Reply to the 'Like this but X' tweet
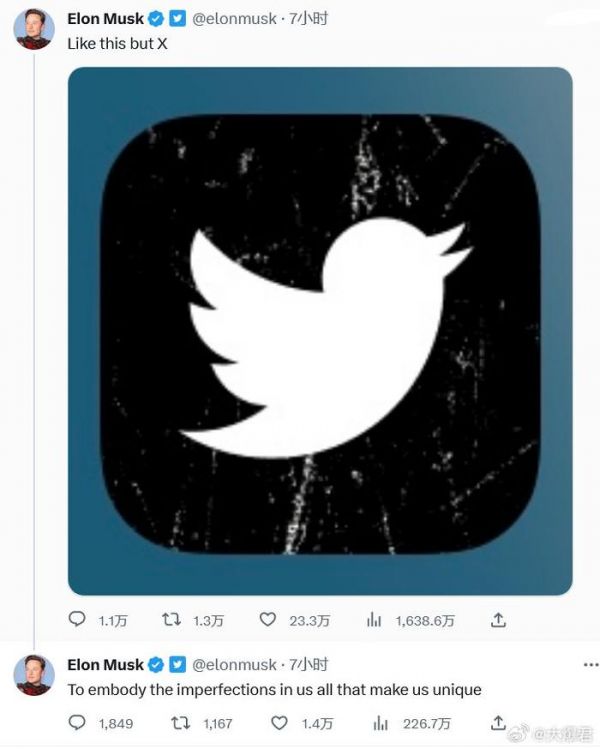This screenshot has width=600, height=749. click(x=77, y=620)
